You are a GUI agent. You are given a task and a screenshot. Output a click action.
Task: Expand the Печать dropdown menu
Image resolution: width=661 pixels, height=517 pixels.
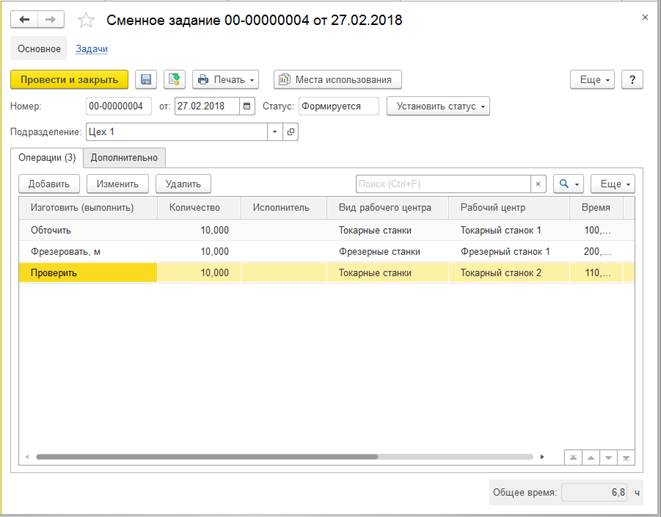[226, 79]
